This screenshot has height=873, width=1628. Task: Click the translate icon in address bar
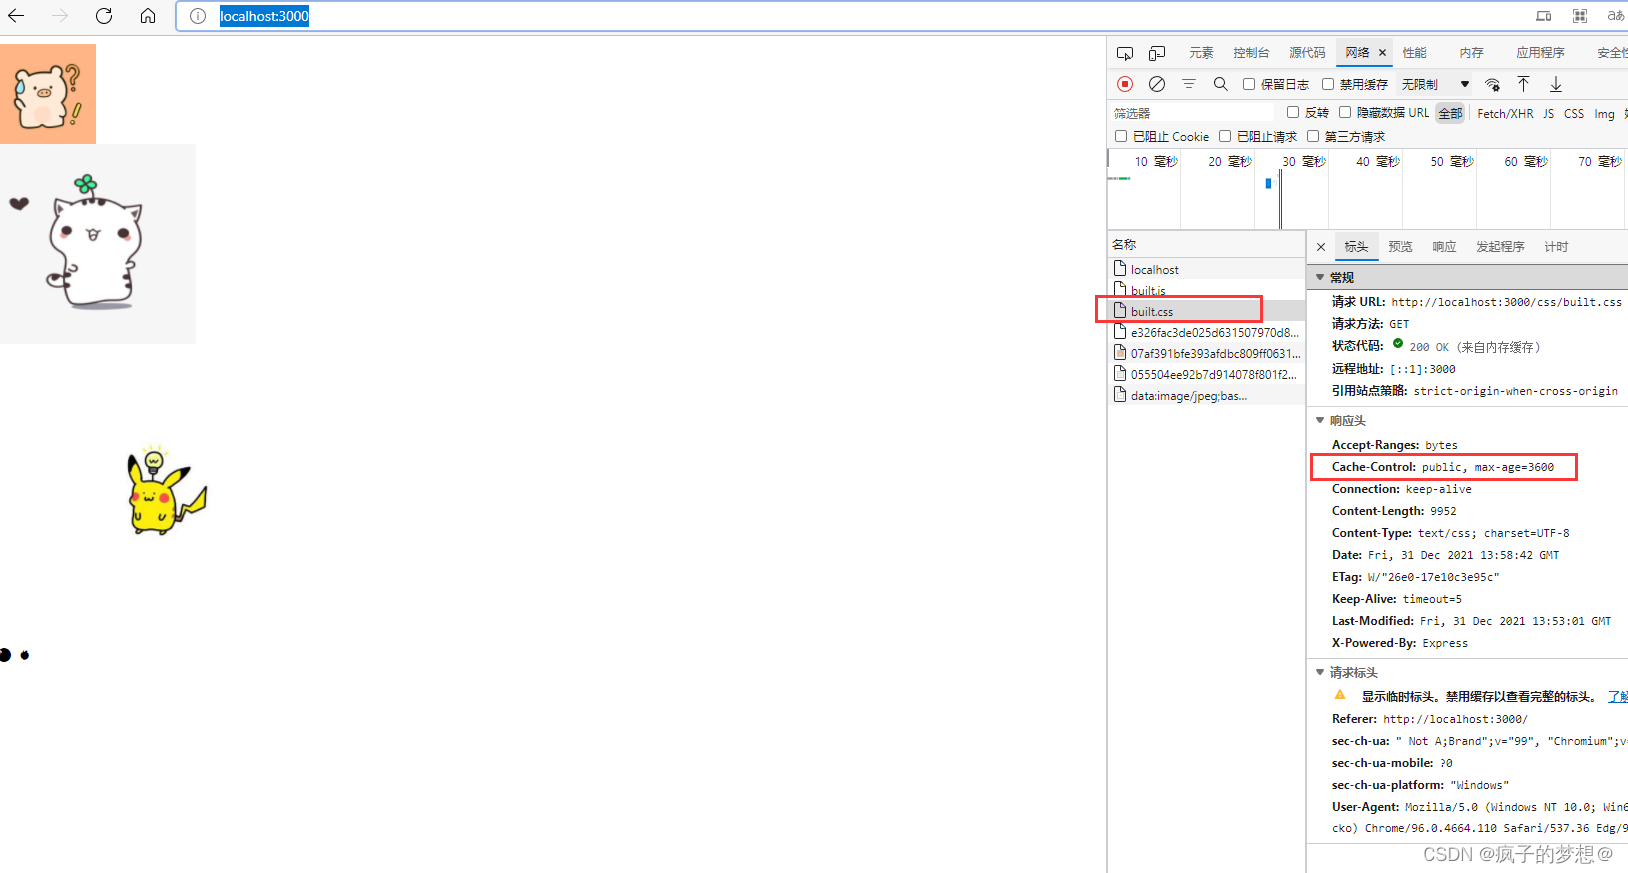click(1615, 16)
